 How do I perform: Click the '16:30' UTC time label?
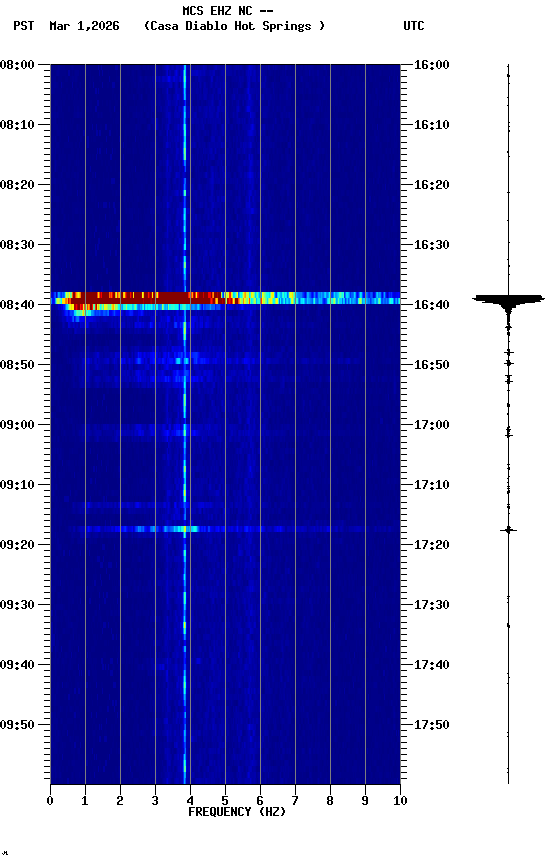[432, 245]
